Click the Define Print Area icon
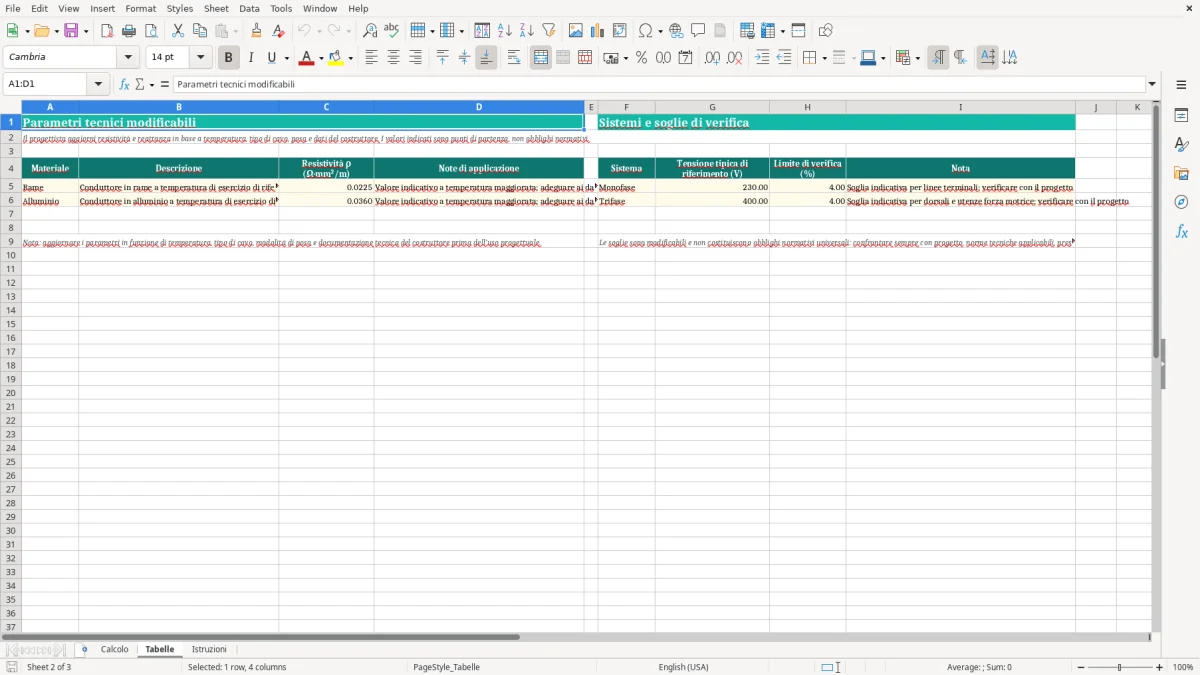The image size is (1200, 675). coord(747,31)
